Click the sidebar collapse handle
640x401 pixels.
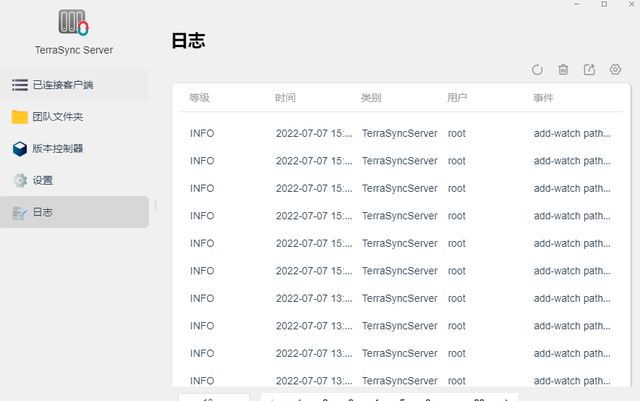pos(156,205)
